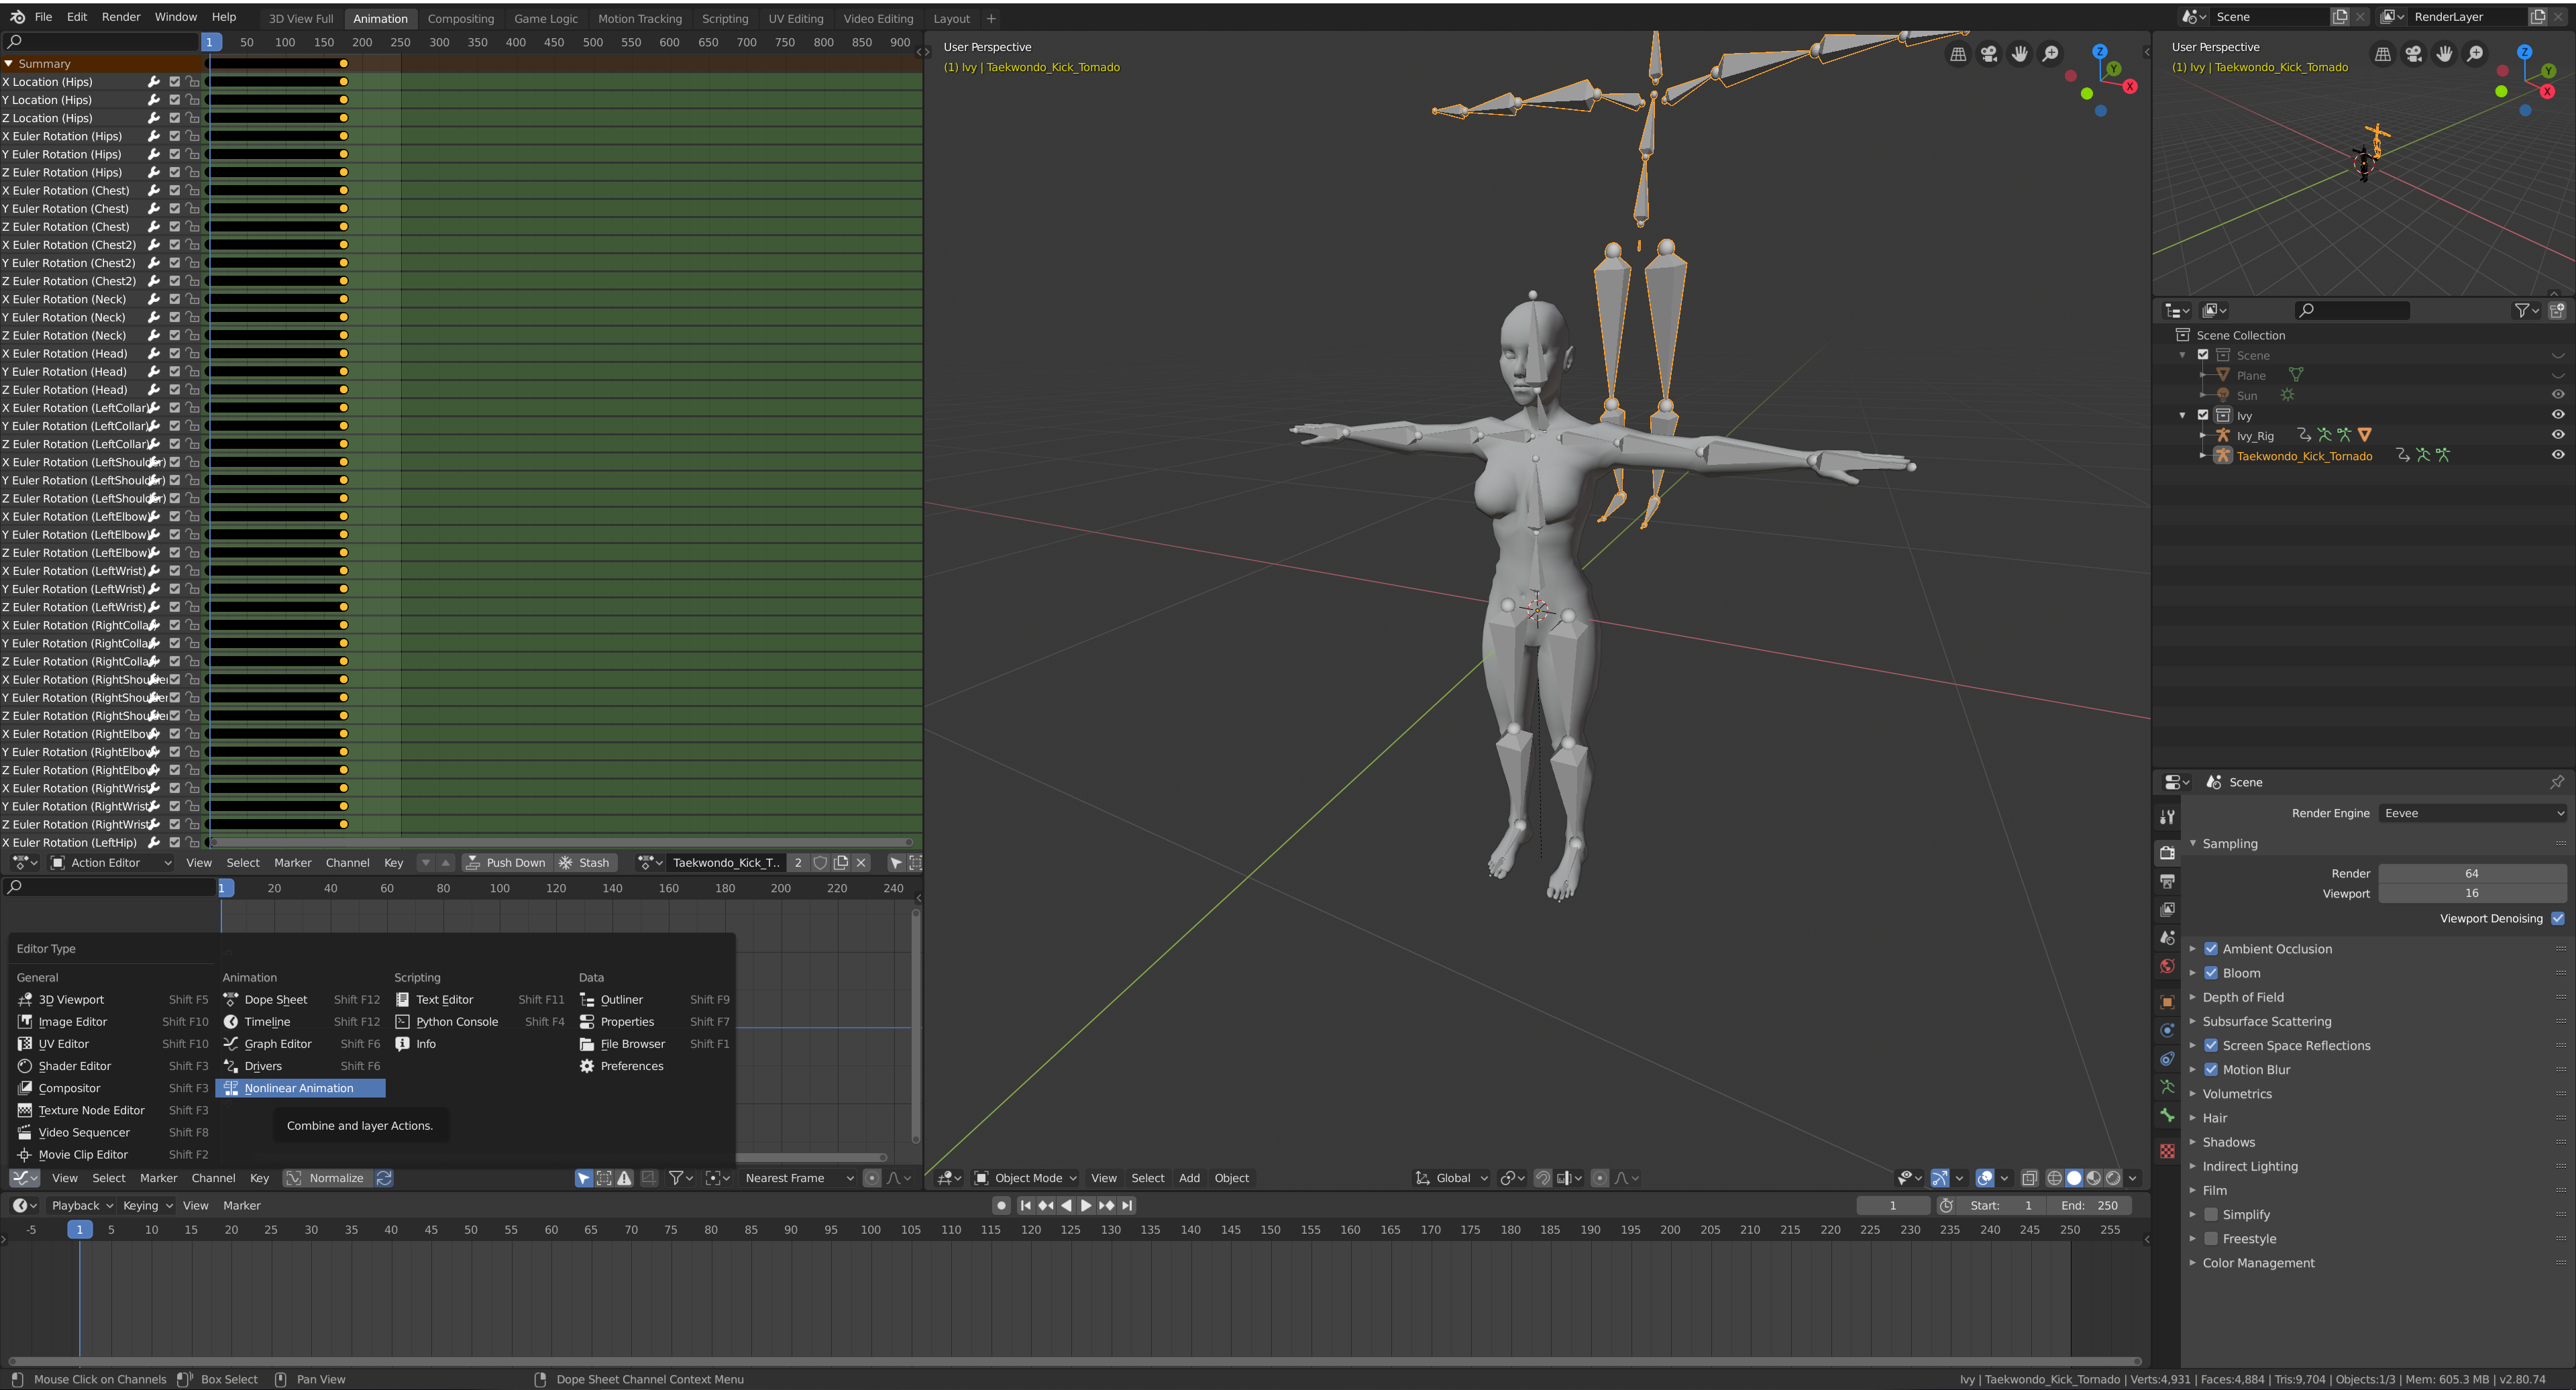
Task: Toggle Viewport Denoising checkbox
Action: click(x=2557, y=919)
